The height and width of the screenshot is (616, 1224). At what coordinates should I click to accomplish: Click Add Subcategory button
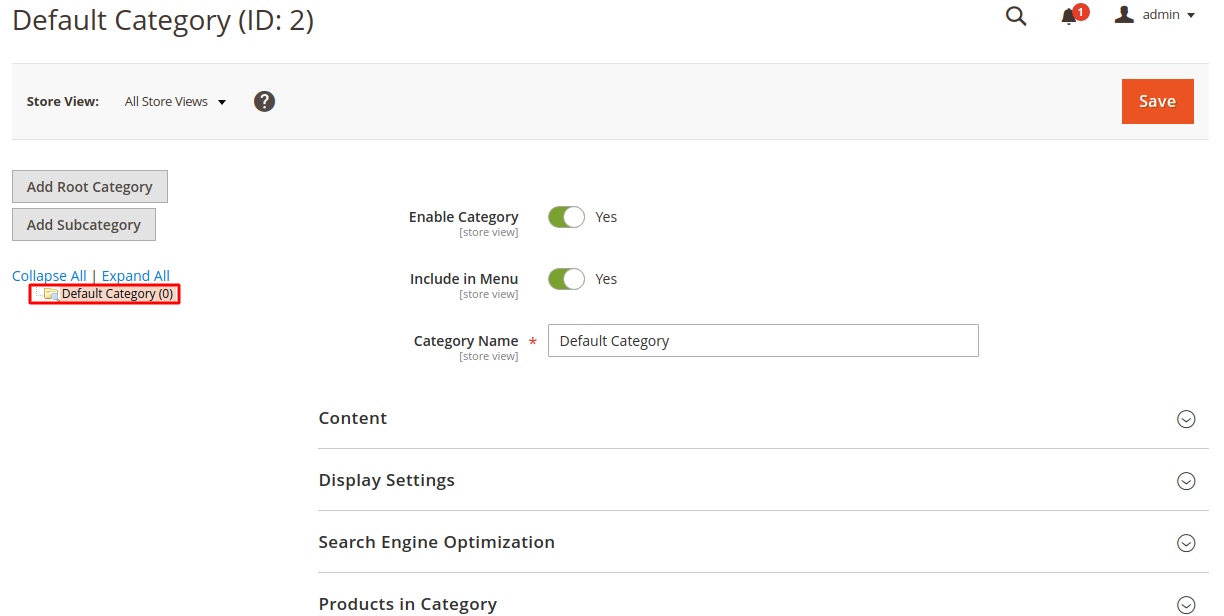tap(84, 225)
